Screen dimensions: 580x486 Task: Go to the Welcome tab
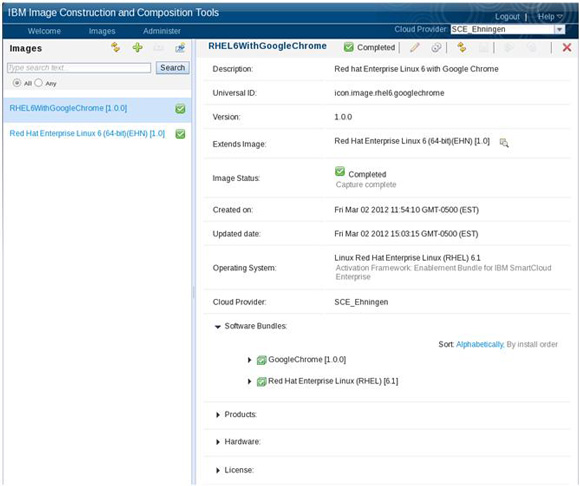44,31
